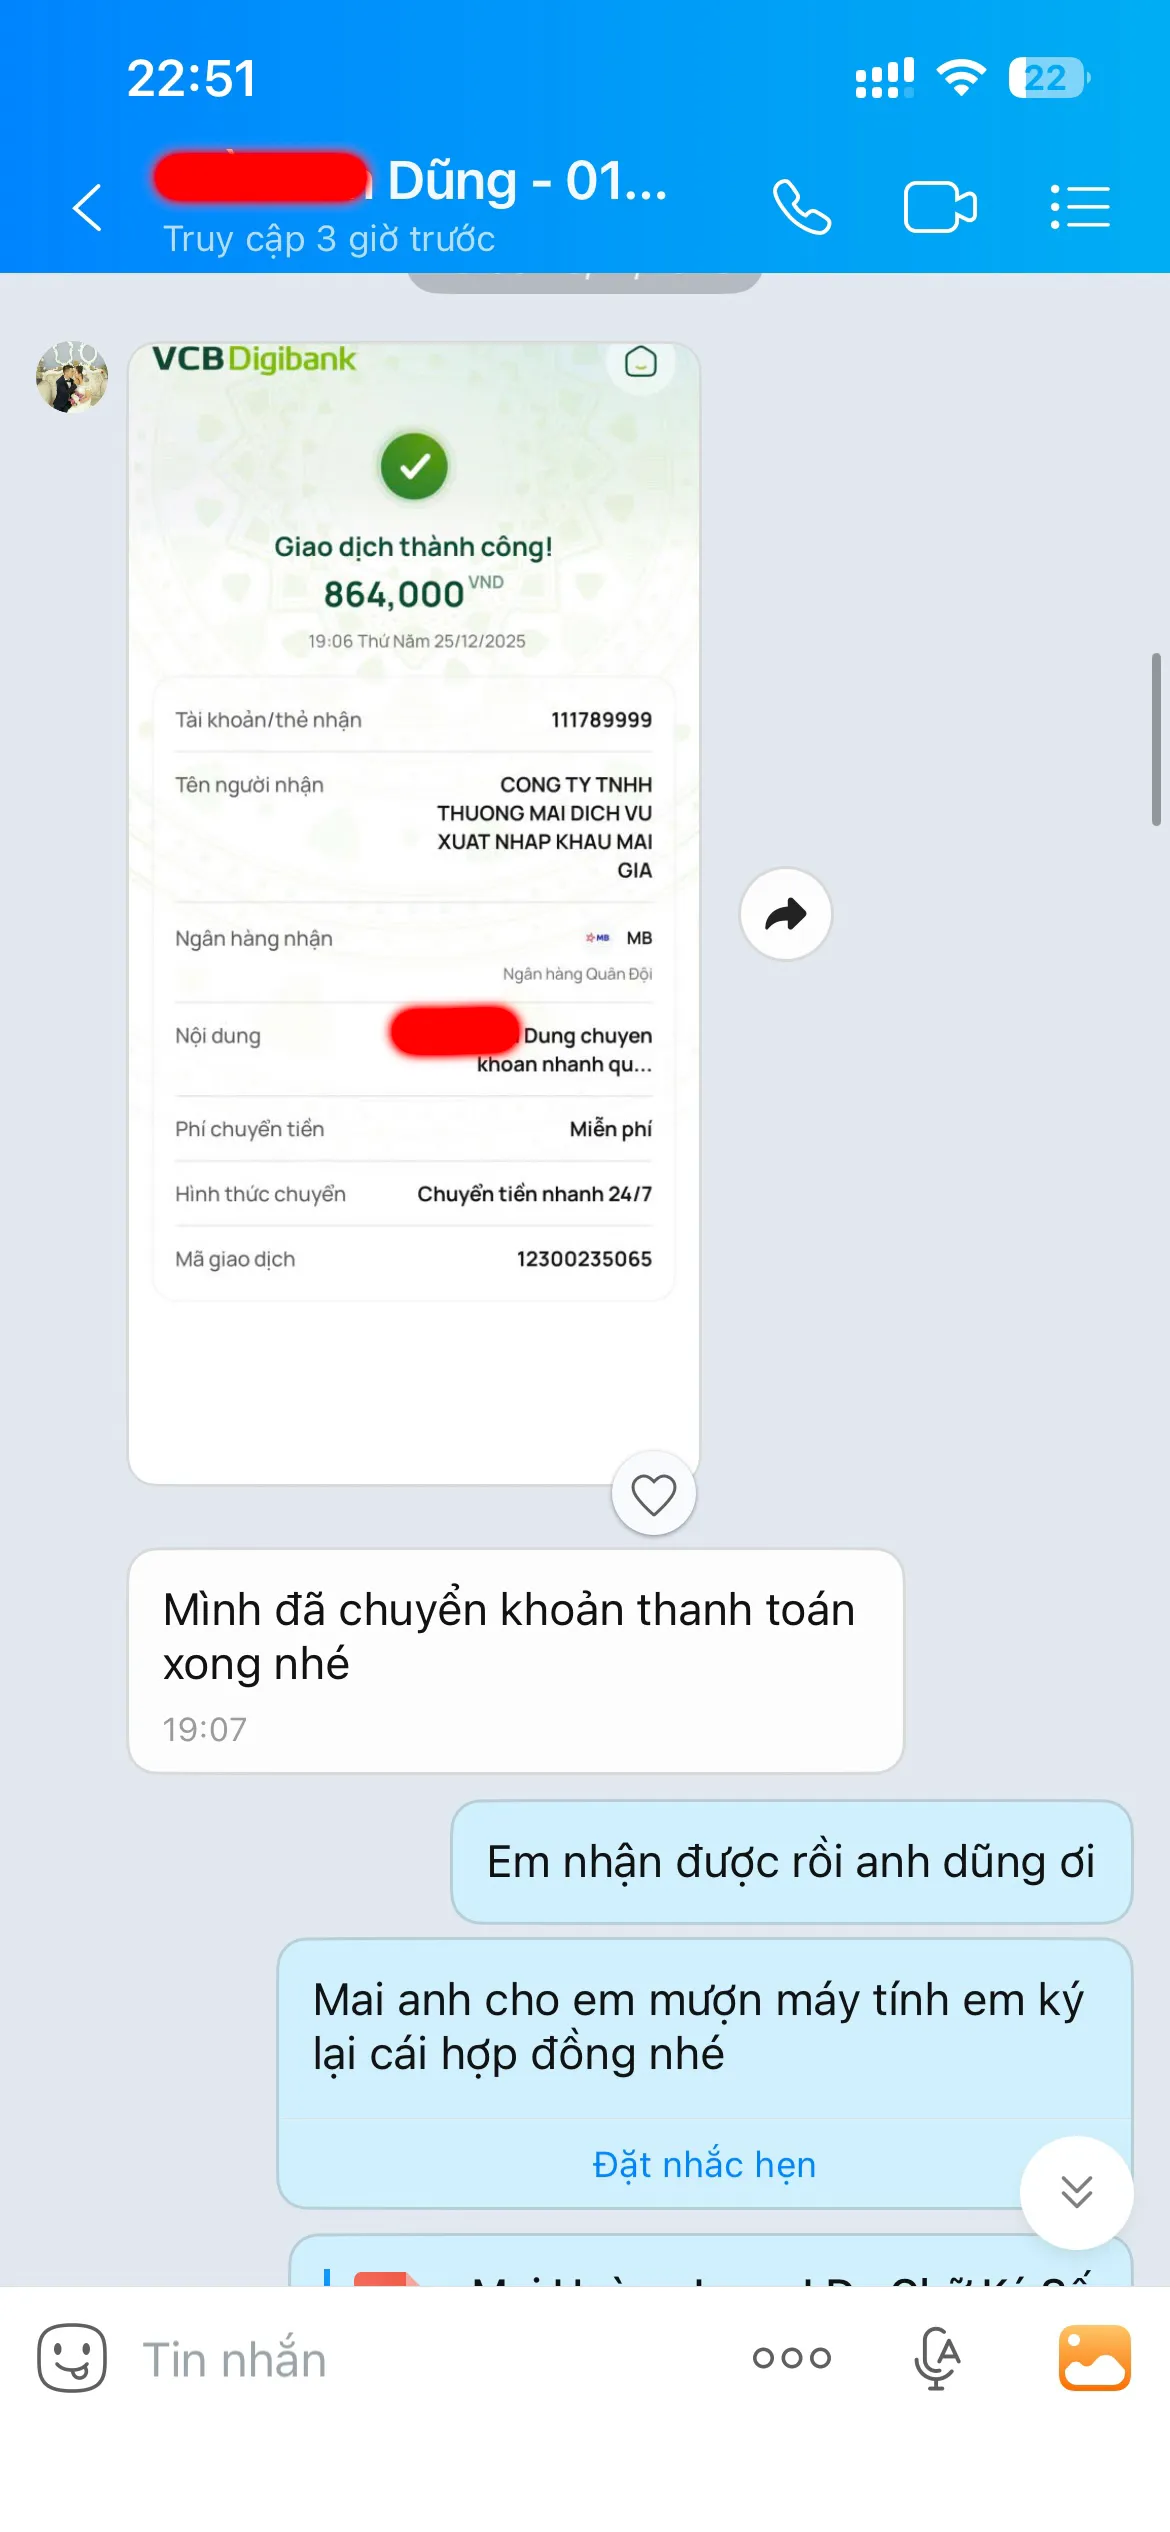Tap the voice-to-text microphone icon
Image resolution: width=1170 pixels, height=2532 pixels.
pyautogui.click(x=937, y=2358)
